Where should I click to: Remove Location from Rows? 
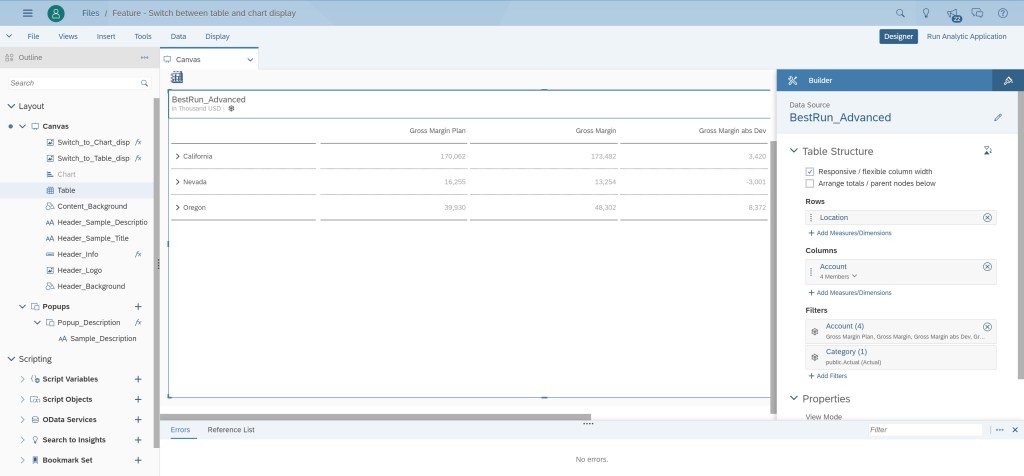pos(987,217)
